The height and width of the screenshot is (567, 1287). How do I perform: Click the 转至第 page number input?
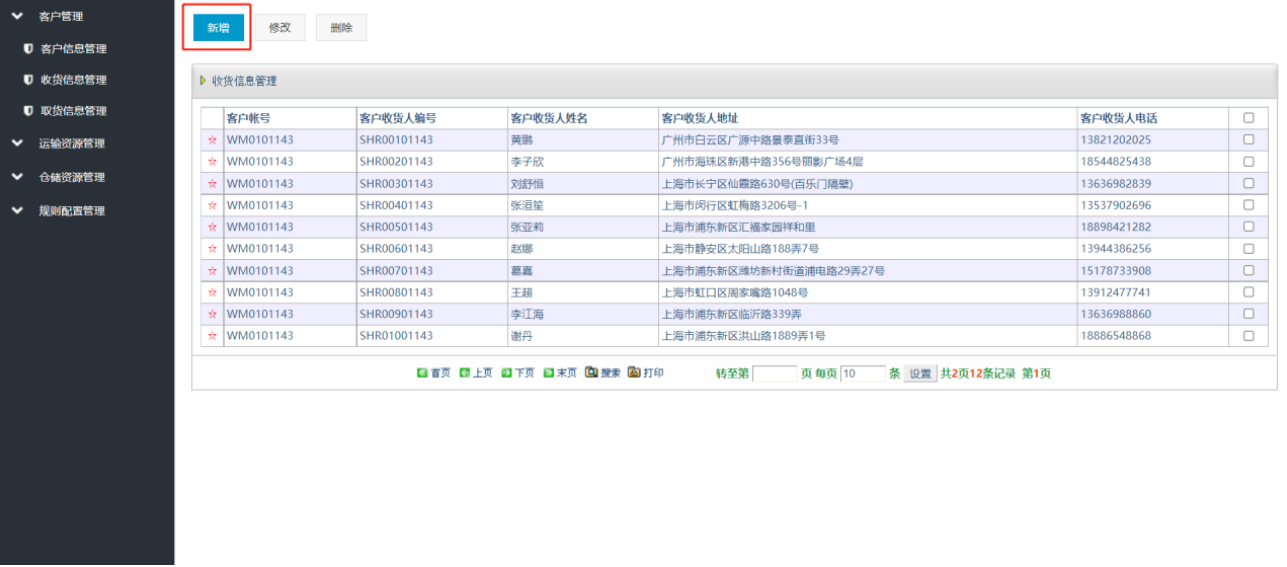coord(774,374)
